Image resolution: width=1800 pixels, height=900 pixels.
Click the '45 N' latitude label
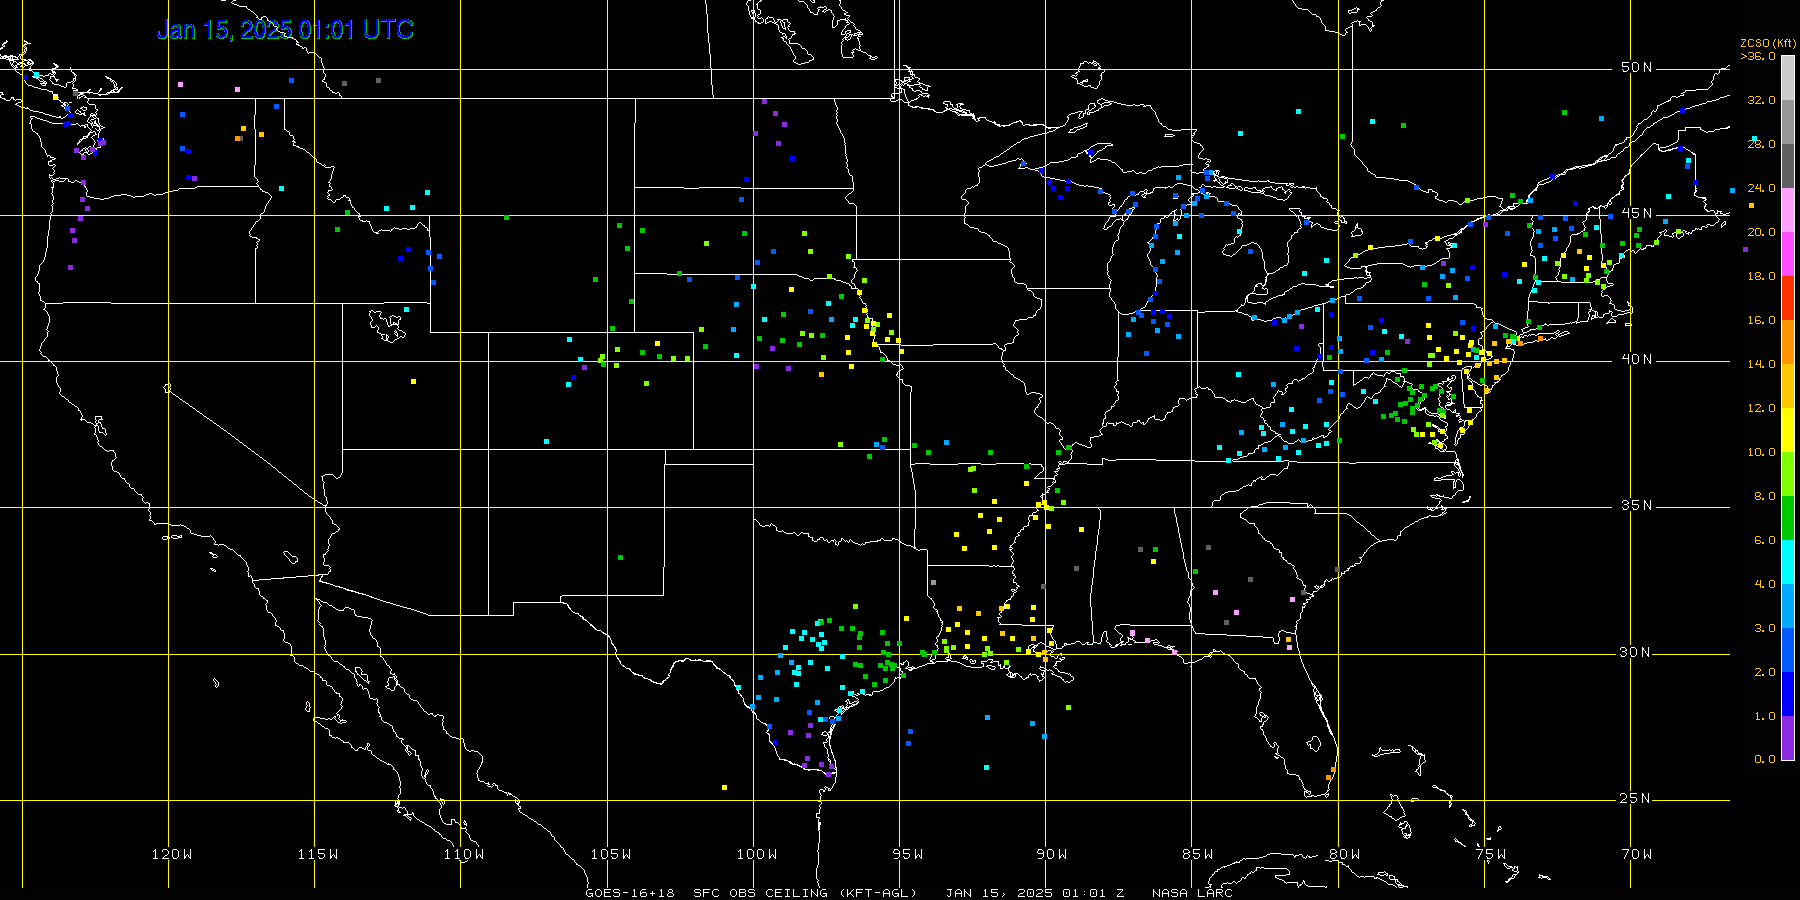1637,213
